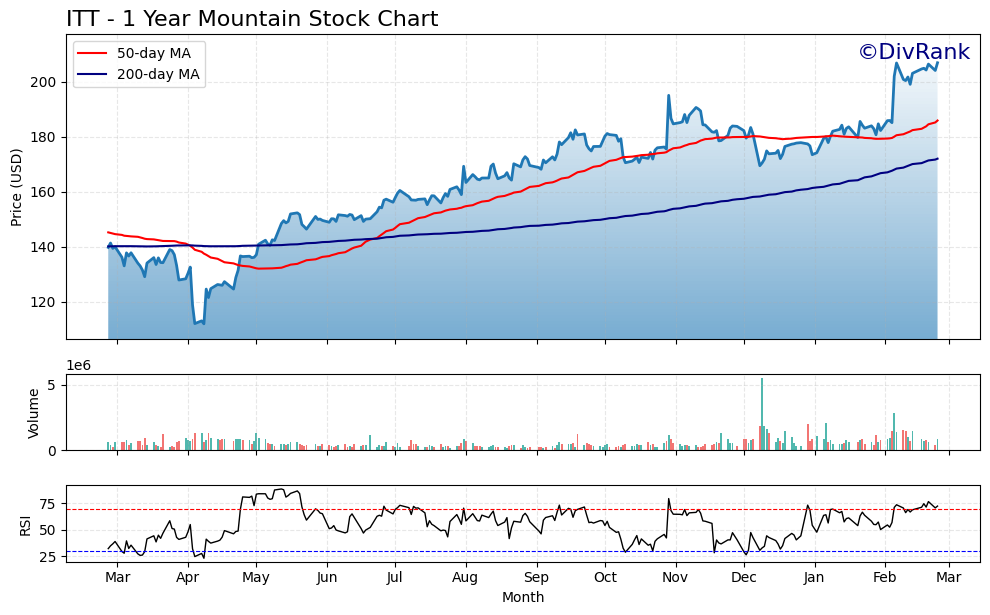990x615 pixels.
Task: Select the Nov month axis label
Action: pyautogui.click(x=677, y=577)
